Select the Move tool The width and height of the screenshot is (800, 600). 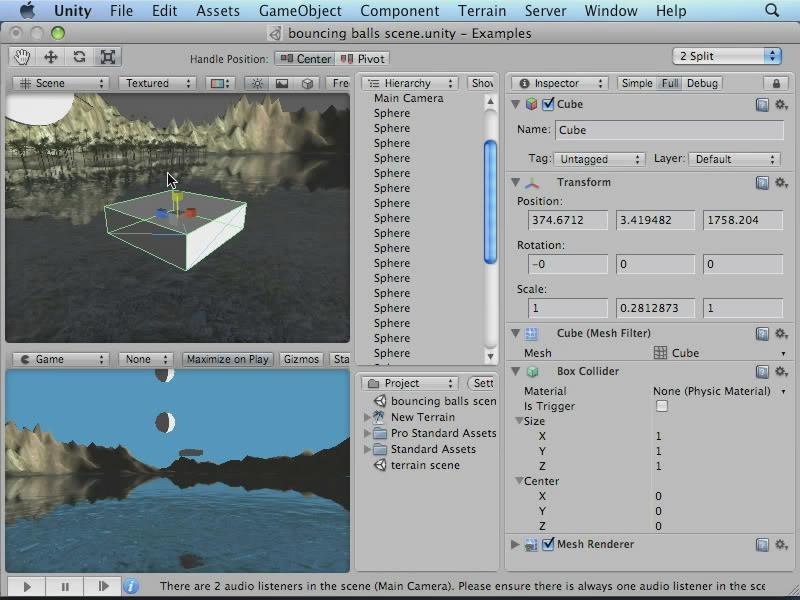tap(51, 57)
